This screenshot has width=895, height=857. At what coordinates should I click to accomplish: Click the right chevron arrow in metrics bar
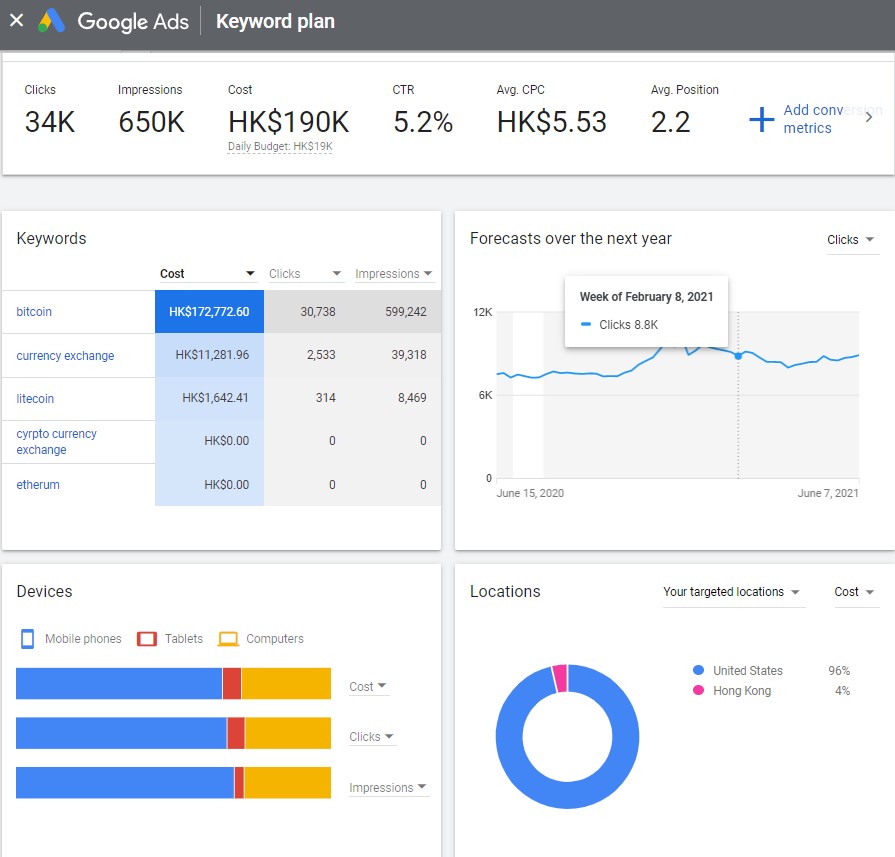pyautogui.click(x=868, y=117)
